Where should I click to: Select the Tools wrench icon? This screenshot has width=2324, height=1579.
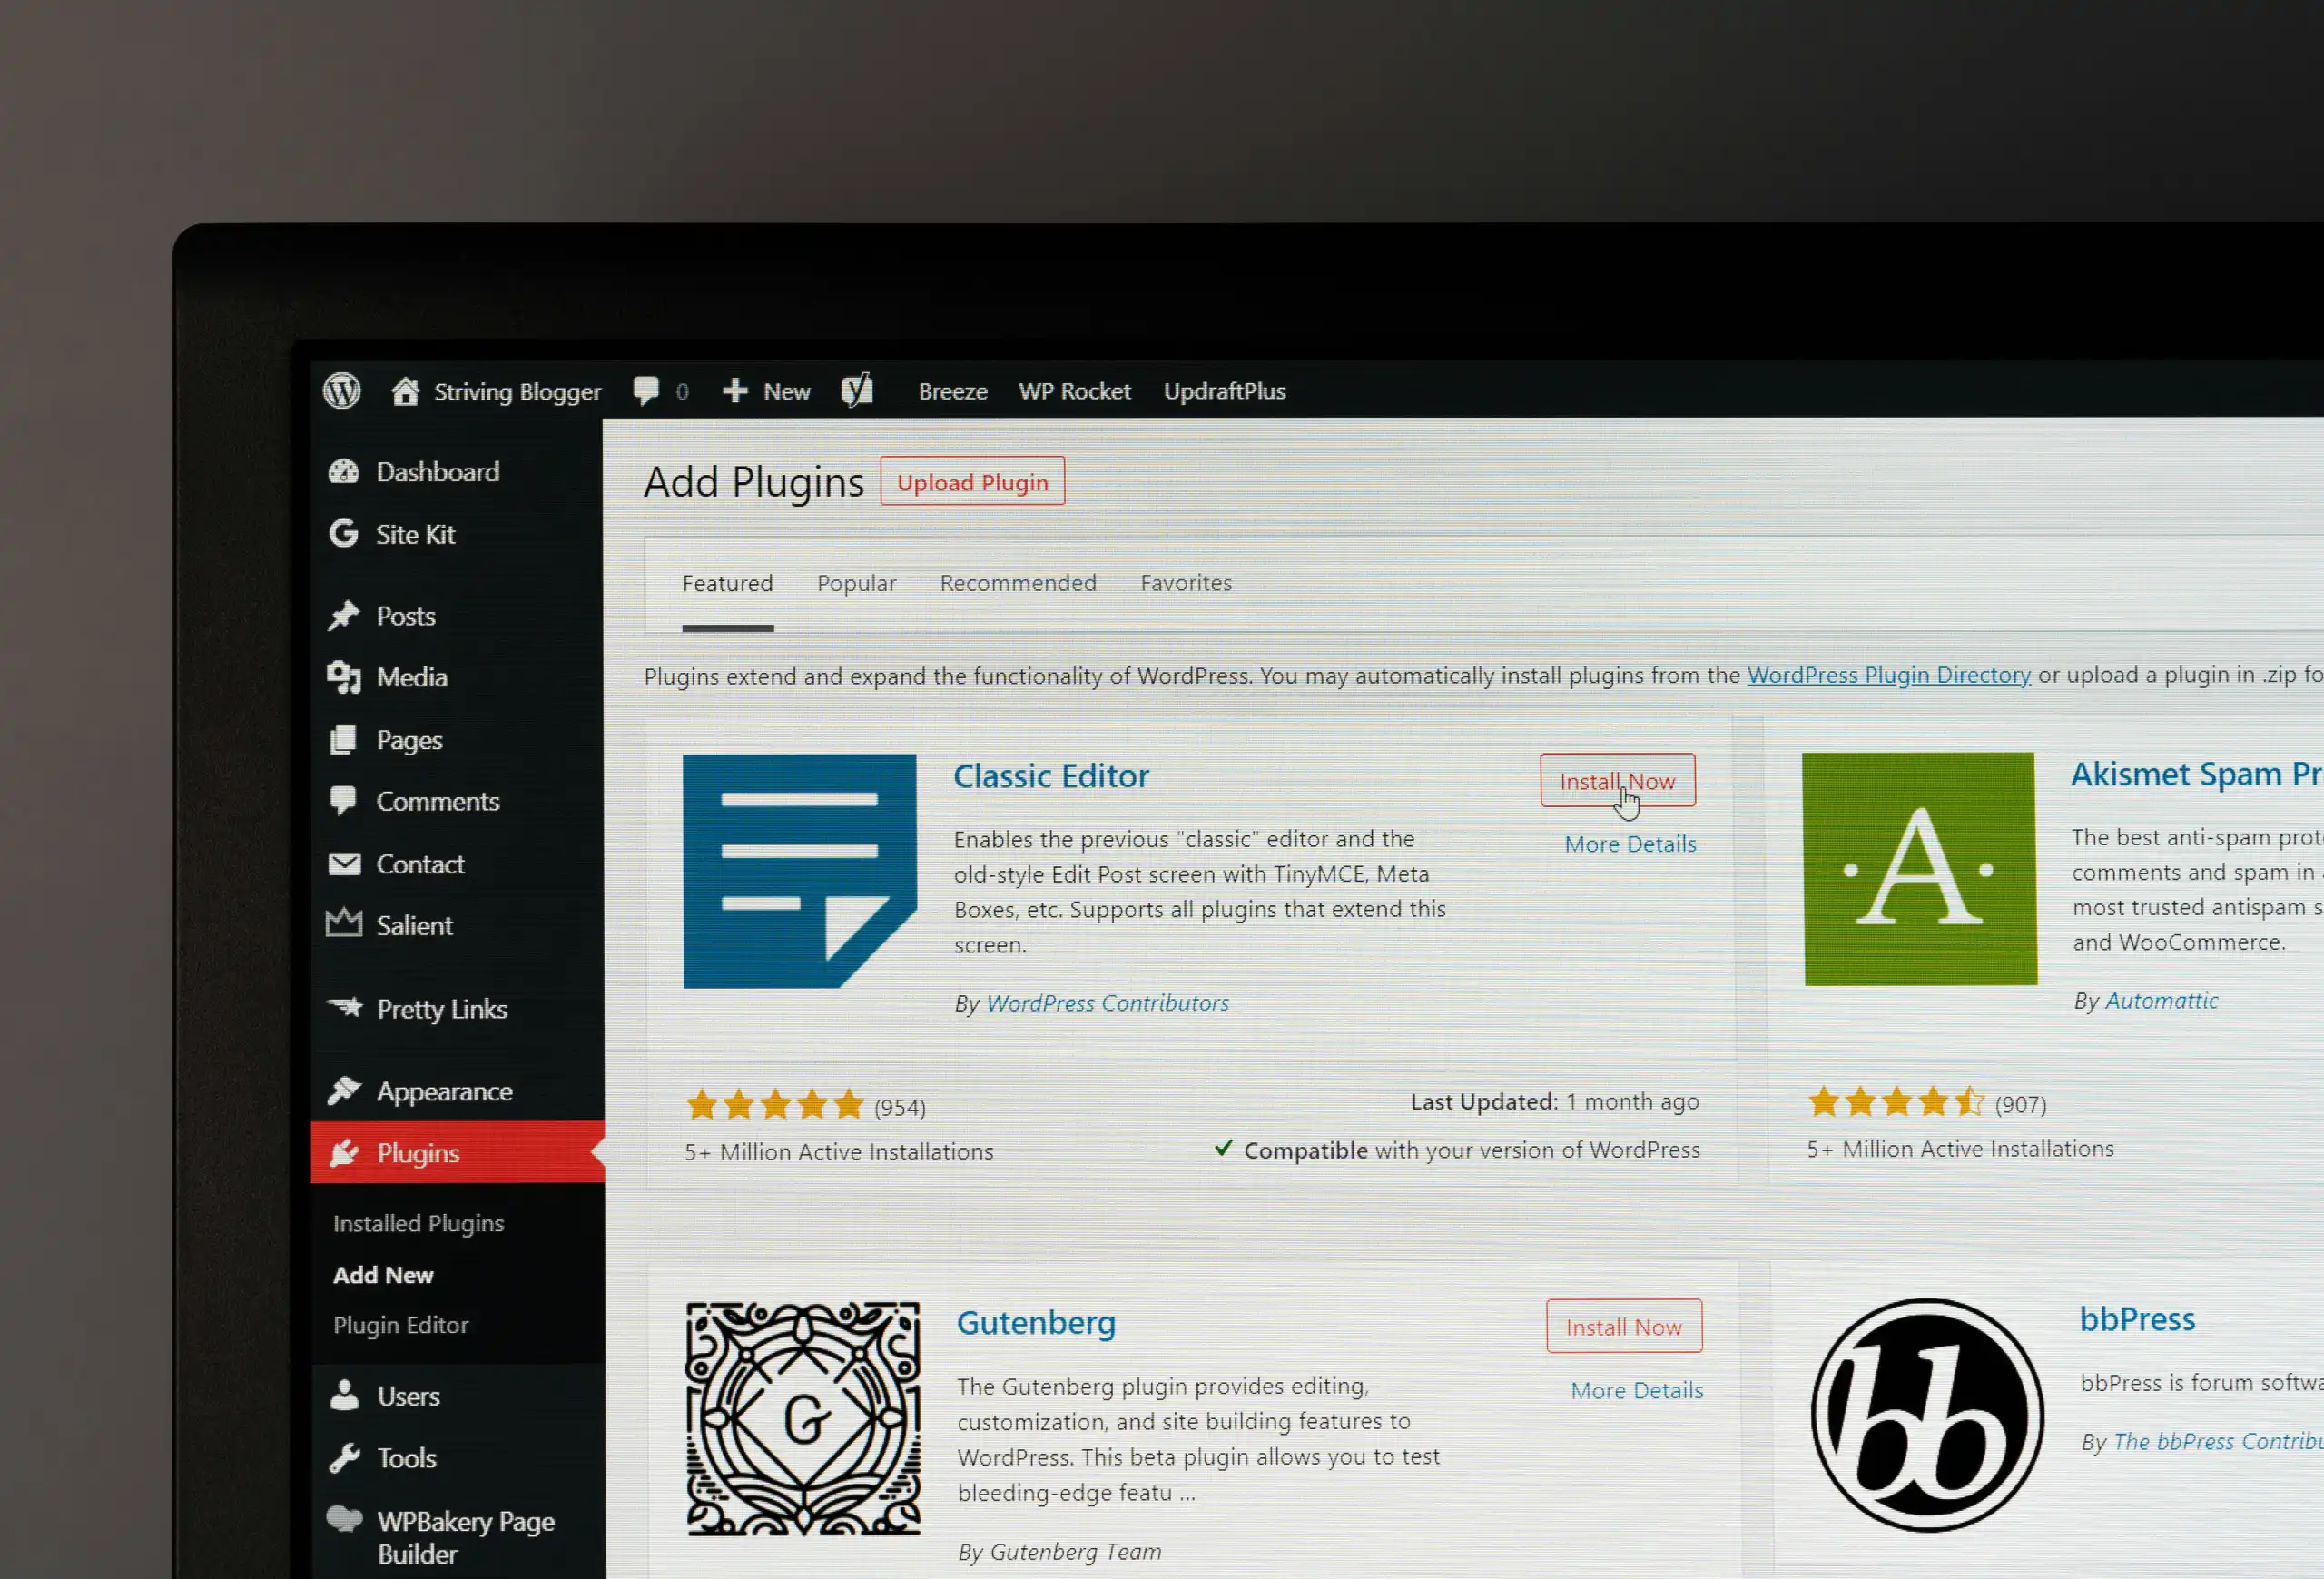tap(344, 1457)
